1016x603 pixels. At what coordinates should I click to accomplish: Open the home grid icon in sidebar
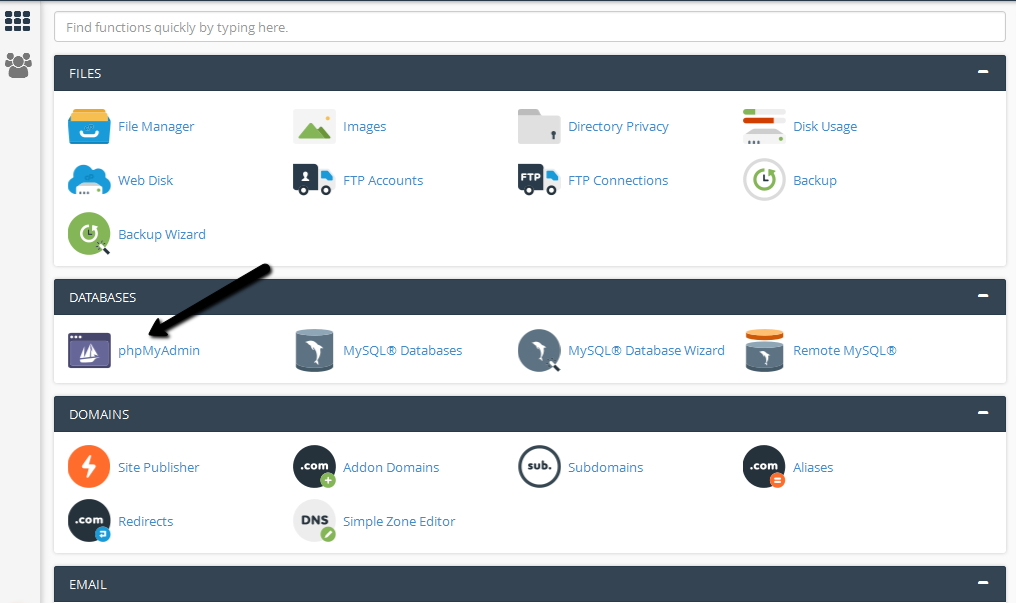click(18, 21)
